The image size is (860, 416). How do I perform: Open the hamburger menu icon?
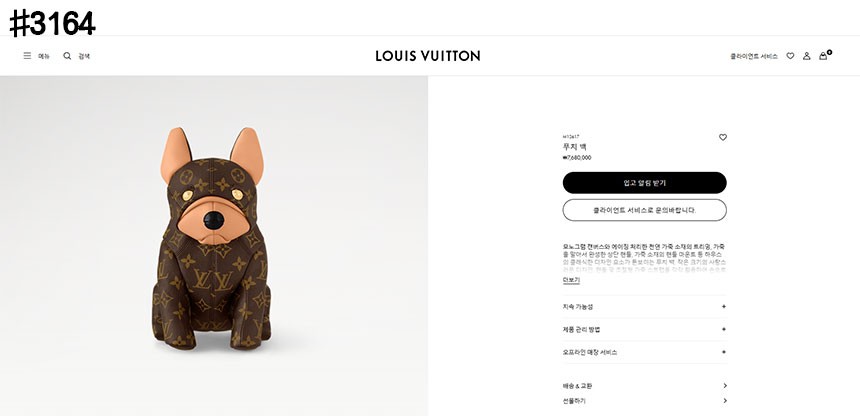click(x=27, y=56)
